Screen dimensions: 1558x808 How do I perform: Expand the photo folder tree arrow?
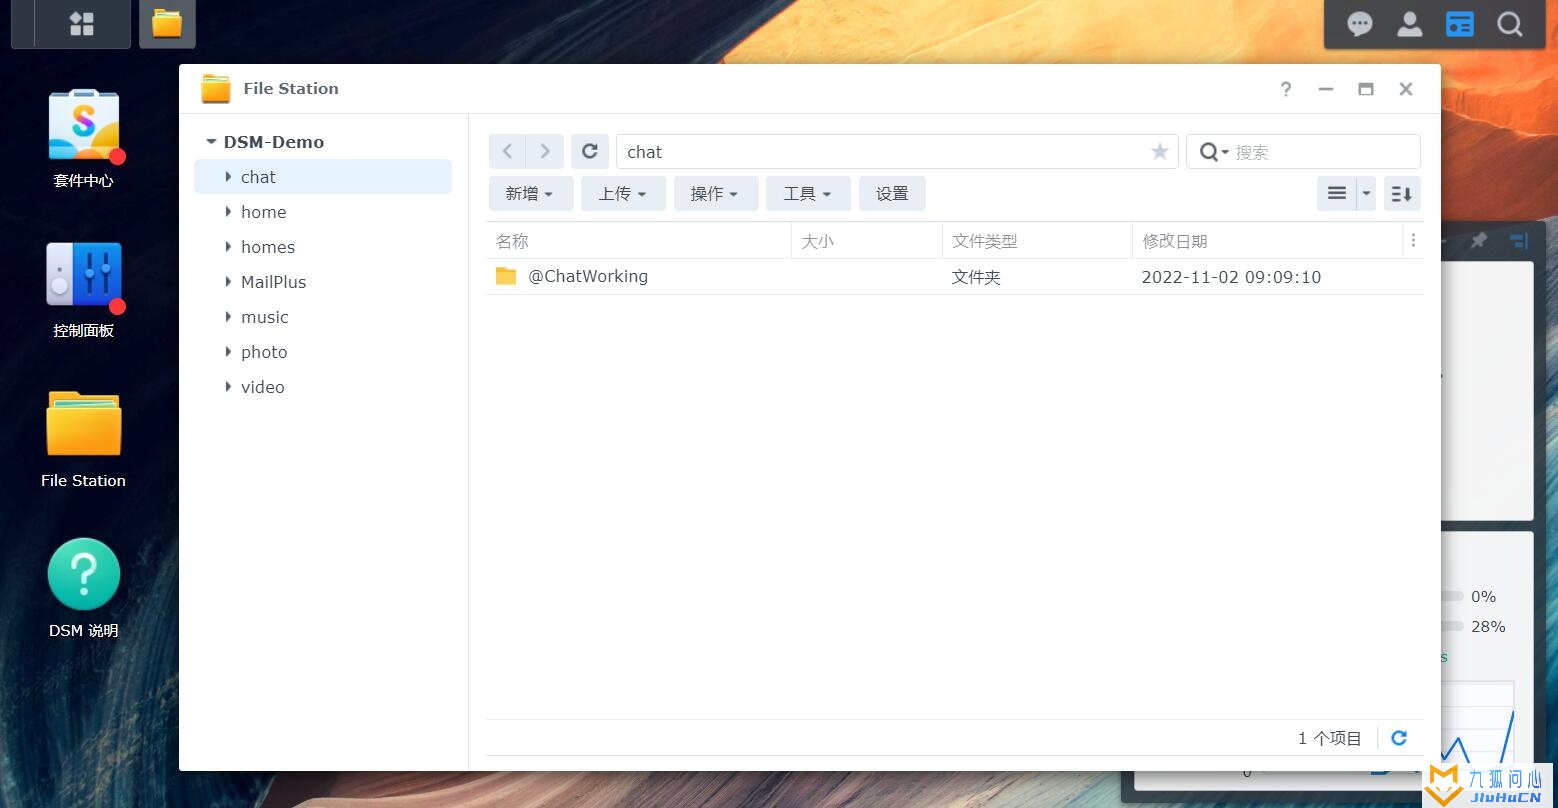228,352
